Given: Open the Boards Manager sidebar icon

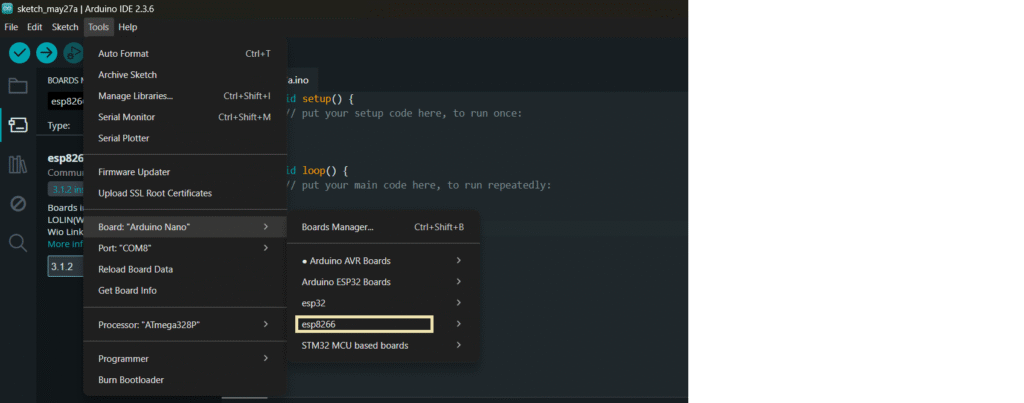Looking at the screenshot, I should (x=18, y=125).
